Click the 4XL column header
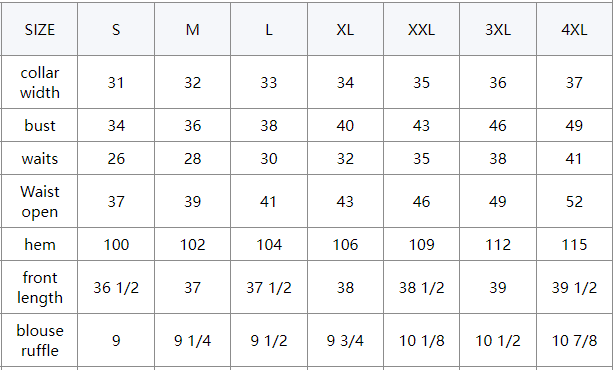The image size is (615, 370). 574,29
